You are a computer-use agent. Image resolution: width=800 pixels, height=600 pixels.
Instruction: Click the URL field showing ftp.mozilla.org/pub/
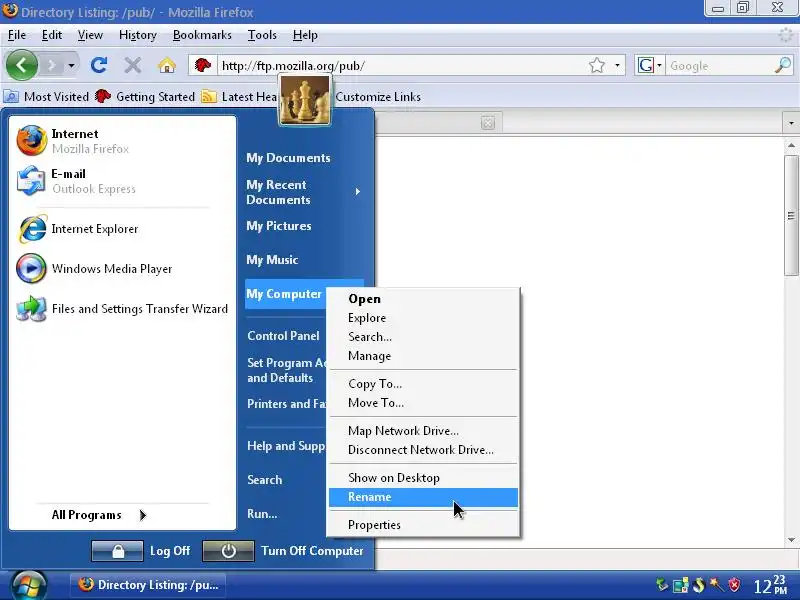click(402, 66)
